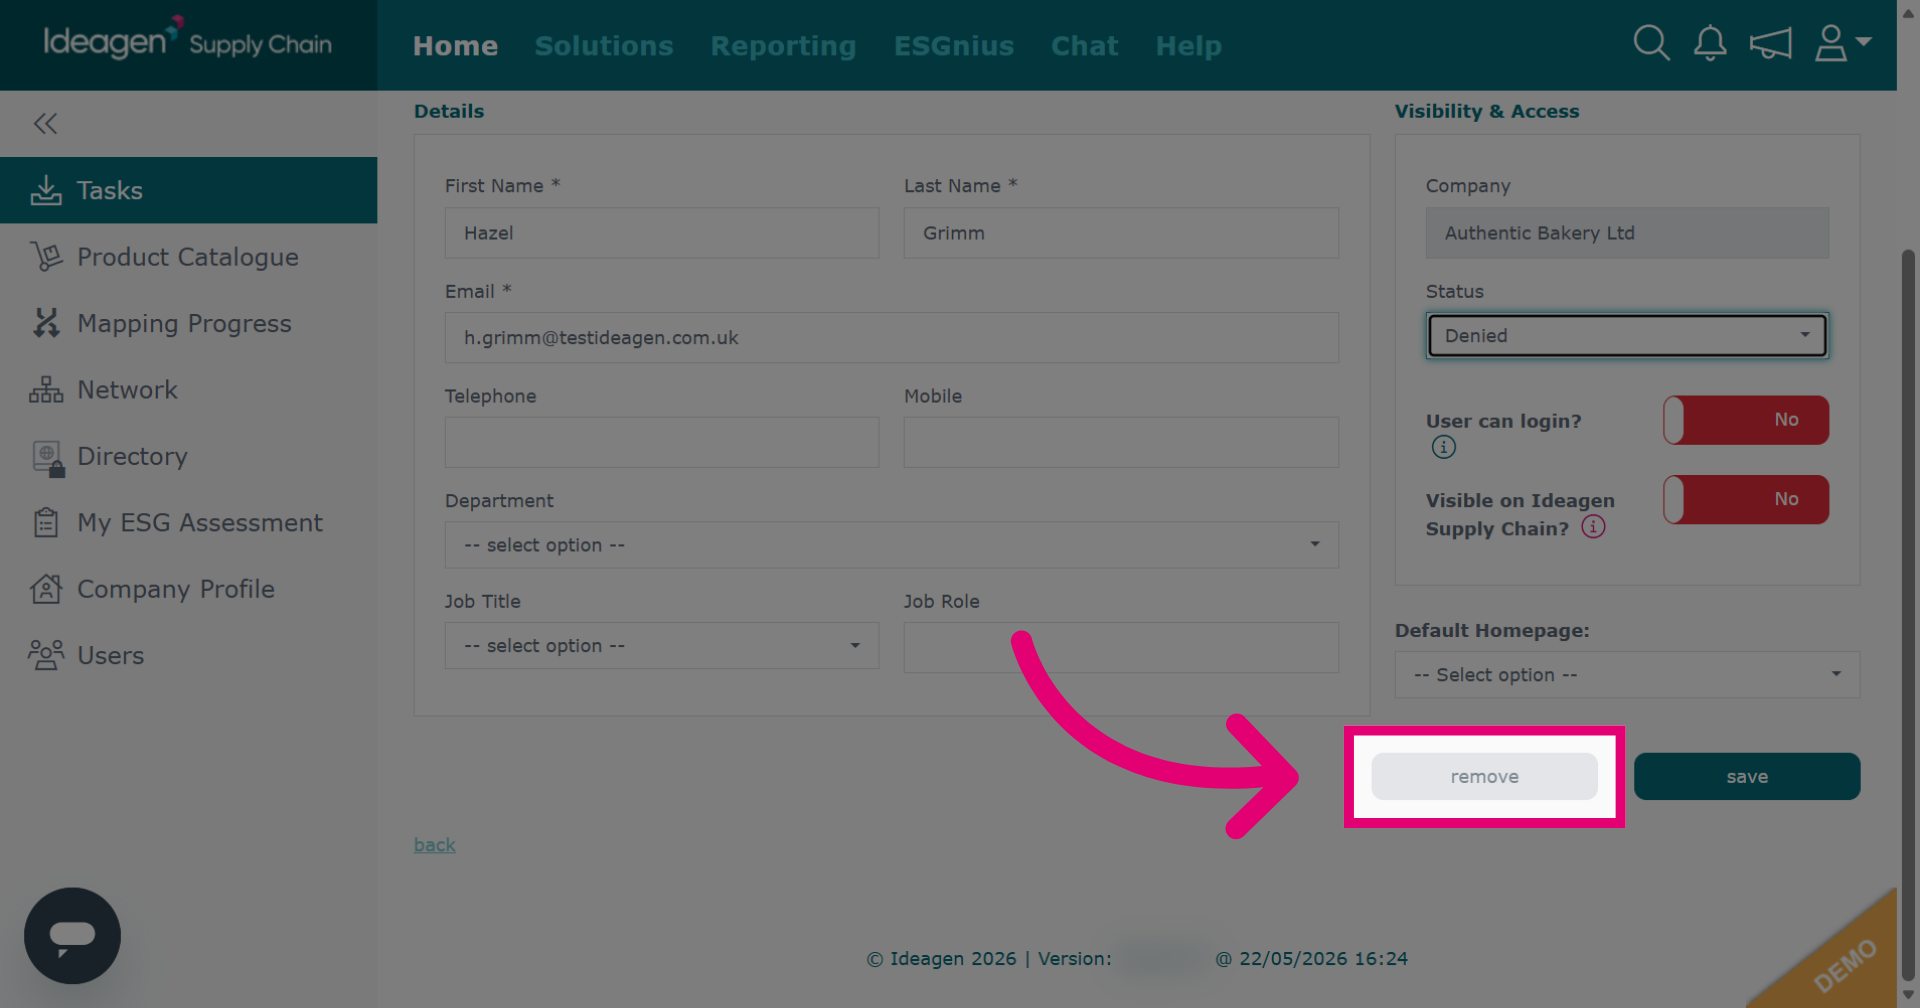The image size is (1920, 1008).
Task: Show info for Visible on Ideagen Supply Chain
Action: point(1593,527)
